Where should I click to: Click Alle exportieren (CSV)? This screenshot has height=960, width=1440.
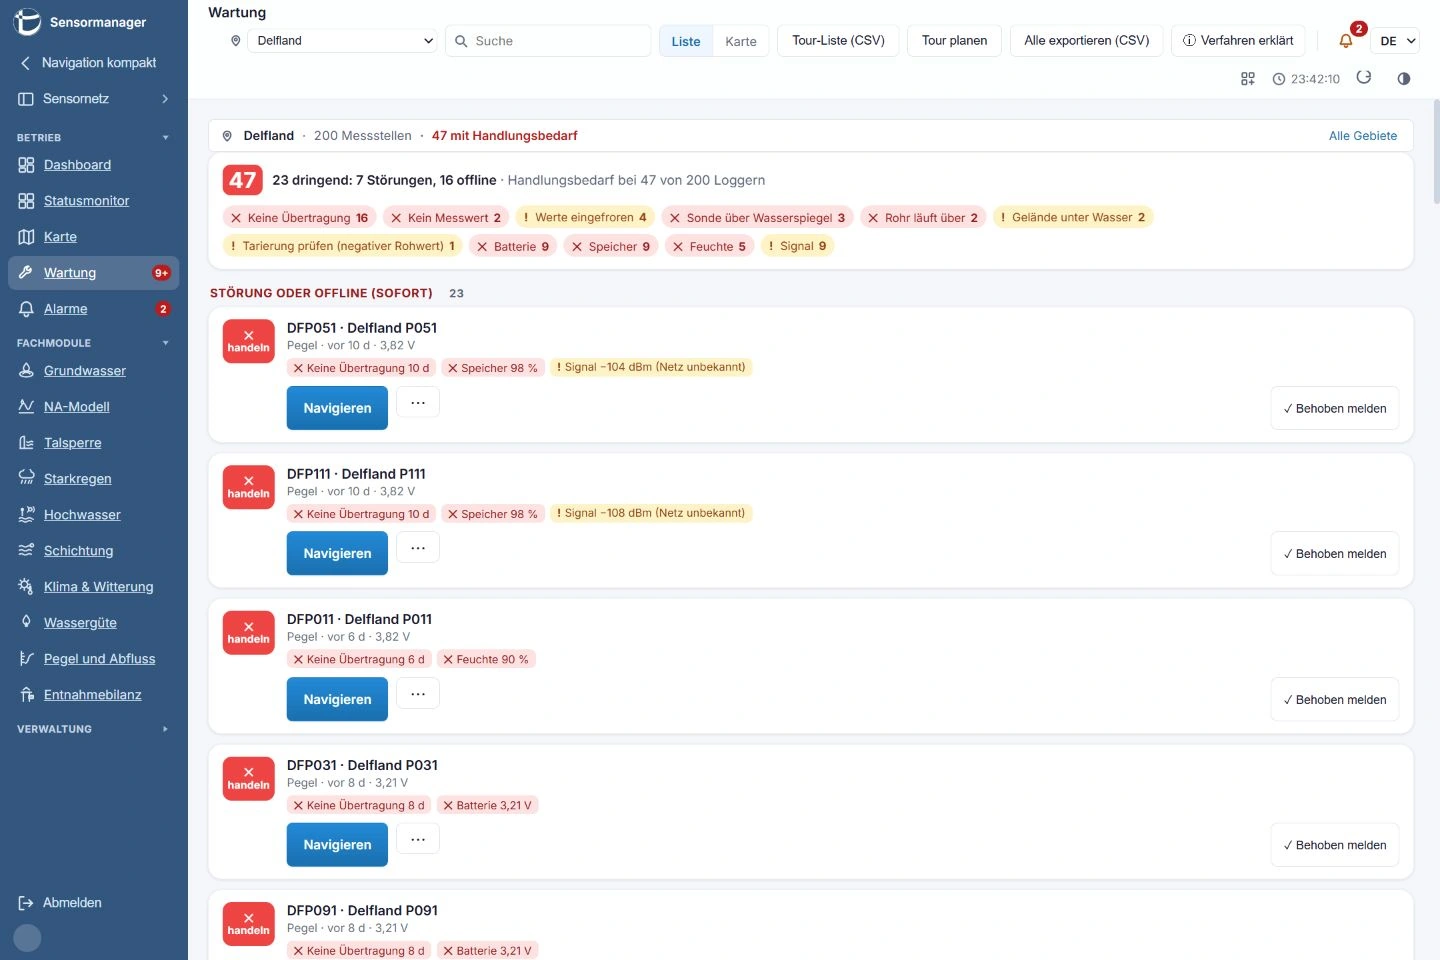1087,41
